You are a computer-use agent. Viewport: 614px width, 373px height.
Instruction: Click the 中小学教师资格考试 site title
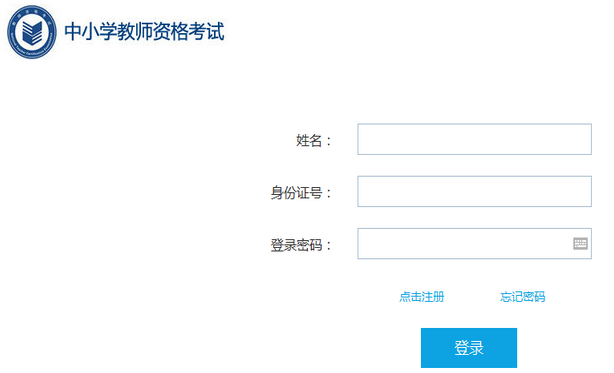(144, 32)
